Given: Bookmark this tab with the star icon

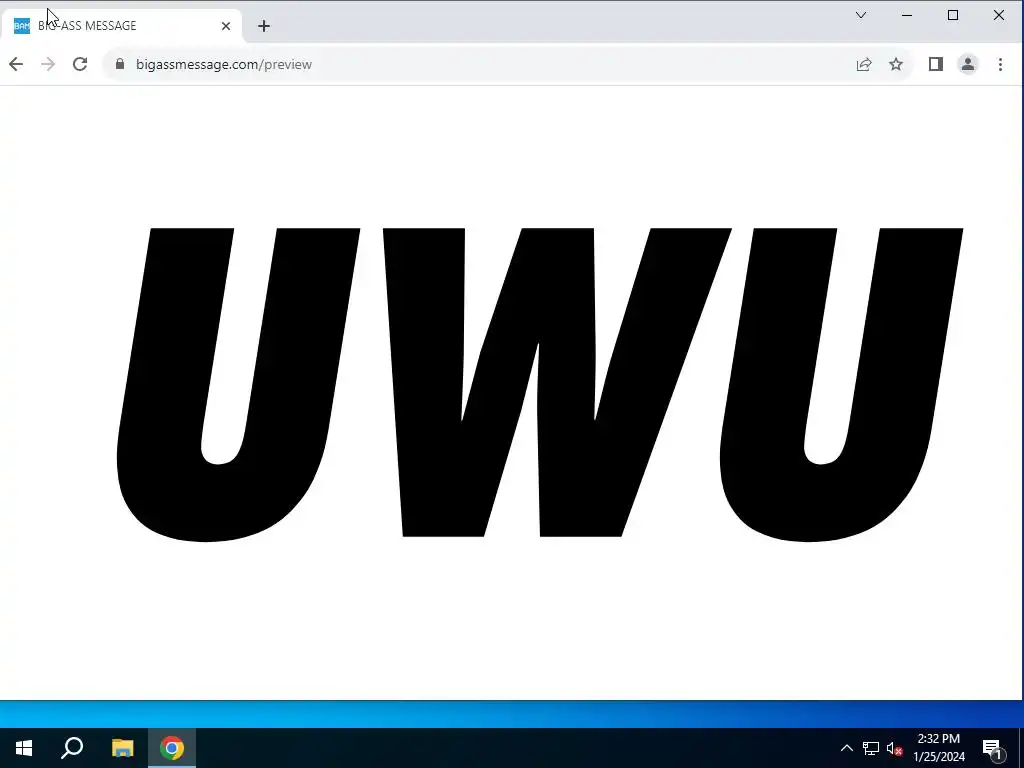Looking at the screenshot, I should (x=896, y=64).
